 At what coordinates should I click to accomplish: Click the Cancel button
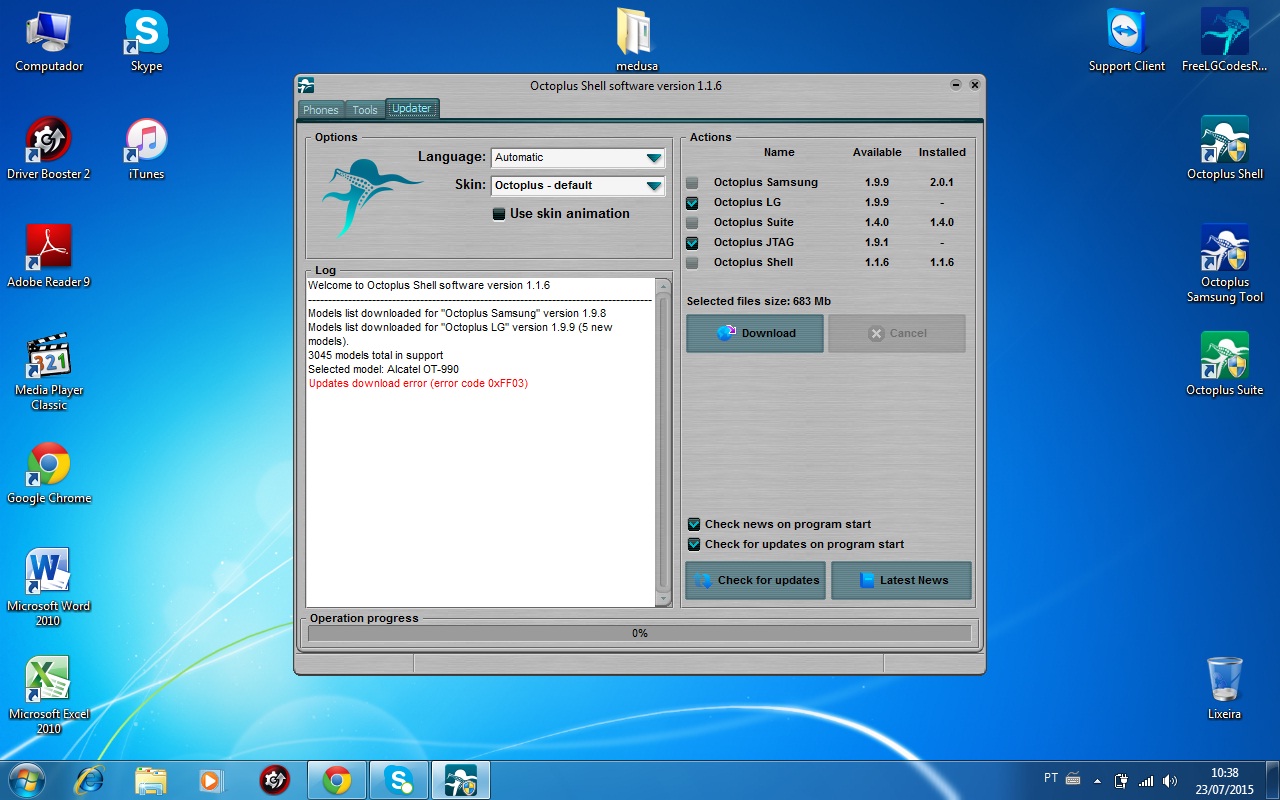click(x=897, y=334)
